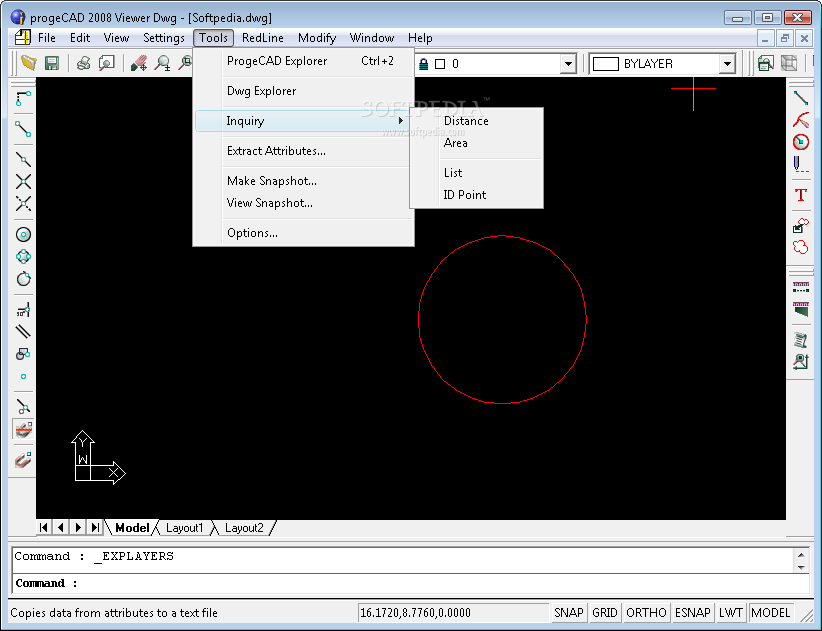The width and height of the screenshot is (822, 631).
Task: Select the revision cloud tool
Action: click(801, 247)
